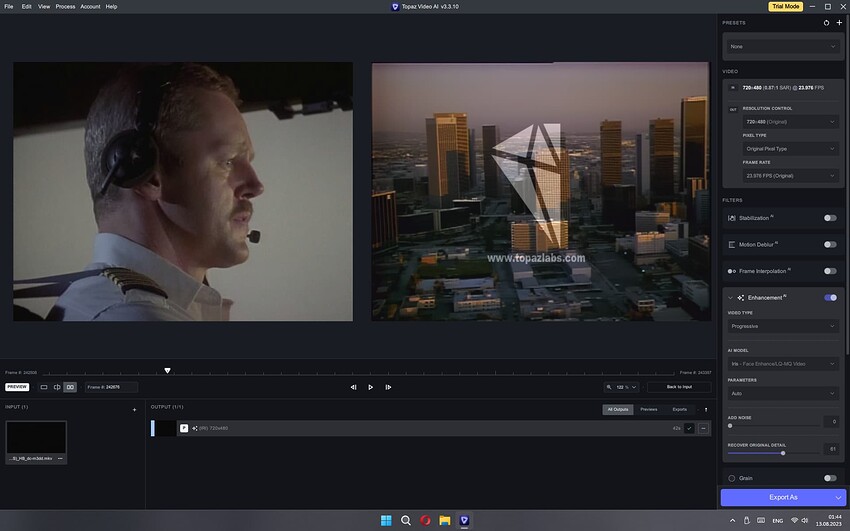Open the Opera browser from taskbar

(426, 520)
